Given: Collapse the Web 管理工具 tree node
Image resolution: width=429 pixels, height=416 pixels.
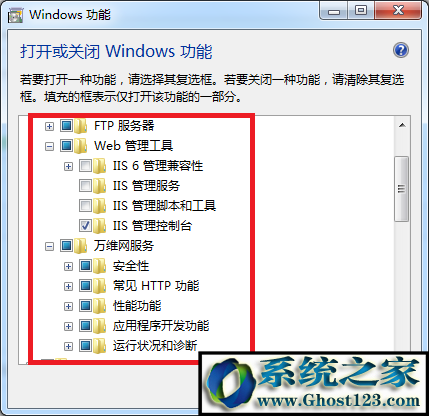Looking at the screenshot, I should tap(49, 146).
